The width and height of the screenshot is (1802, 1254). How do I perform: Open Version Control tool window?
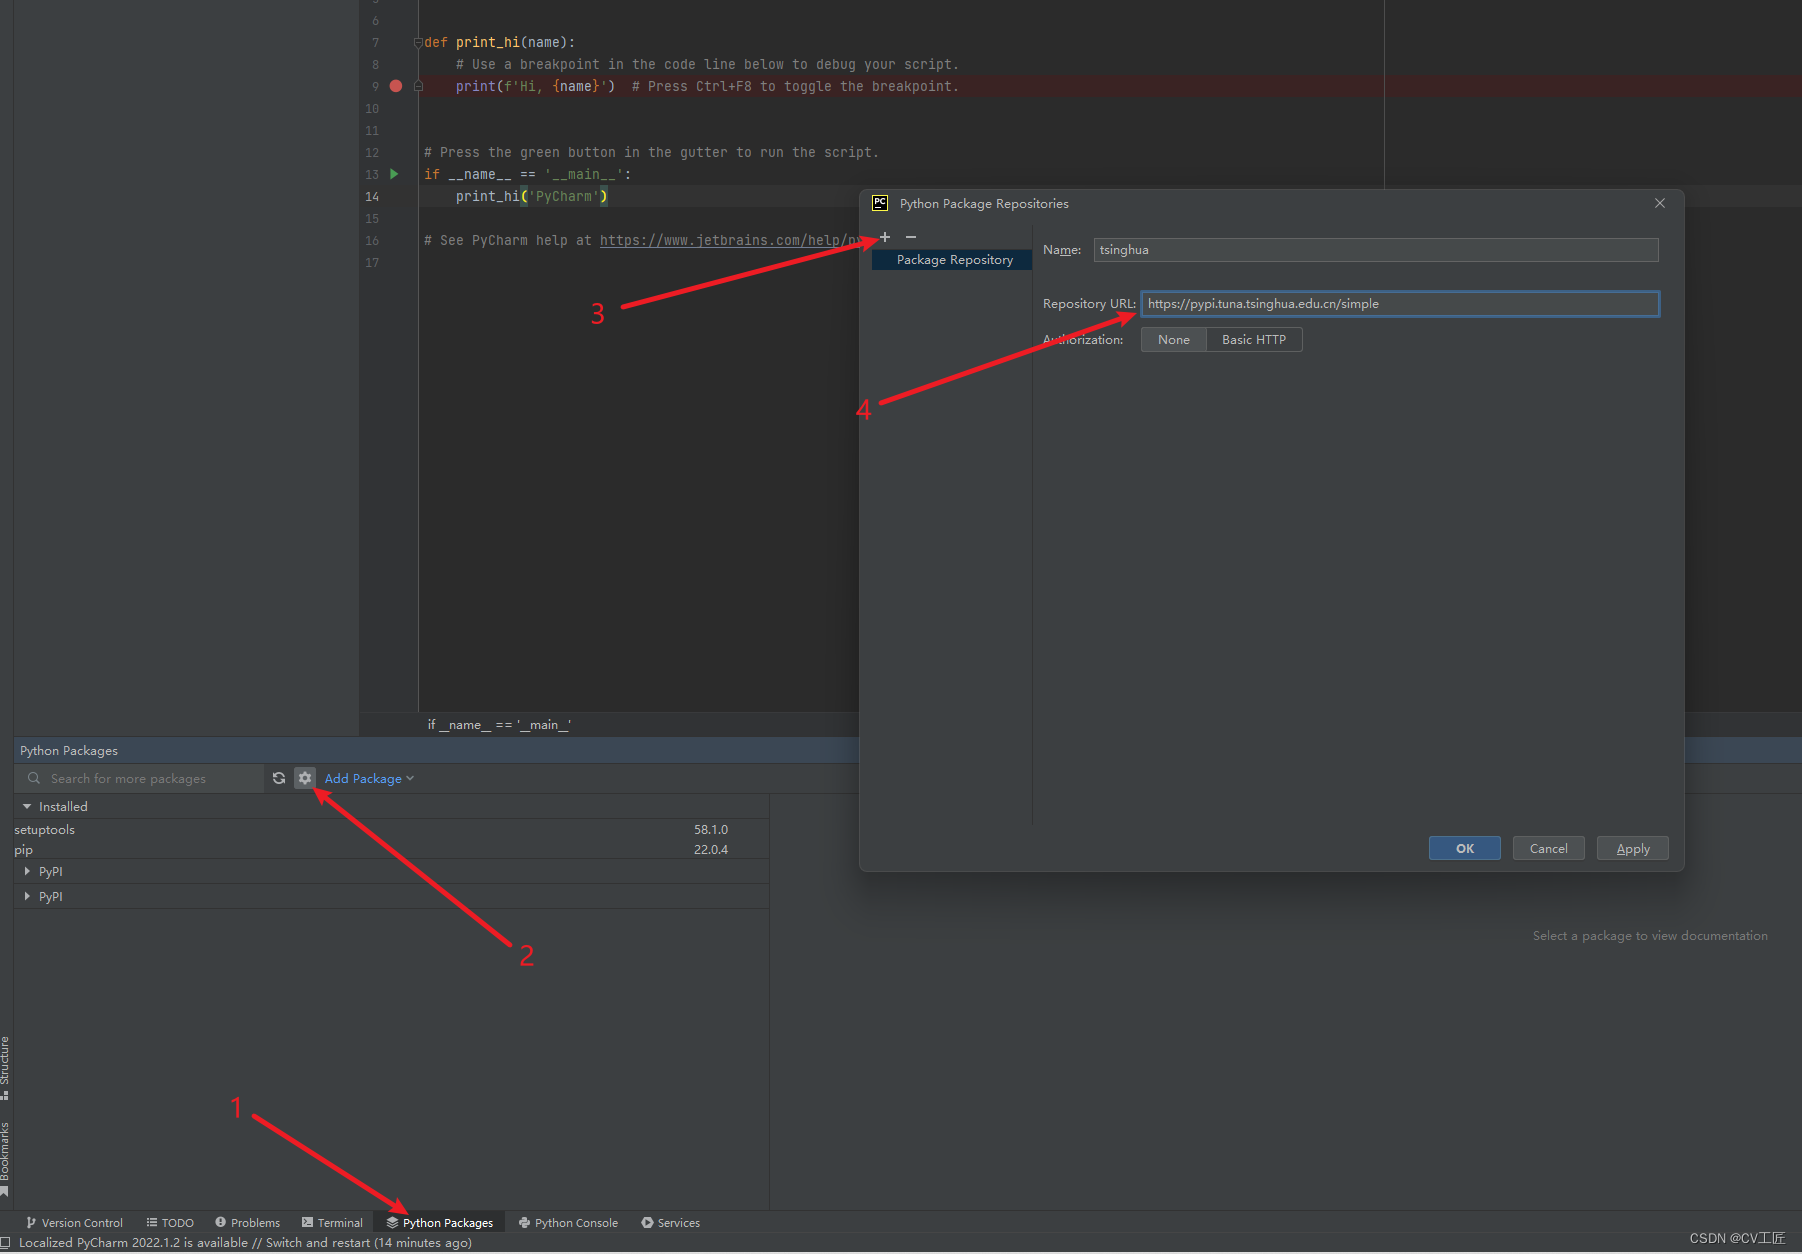74,1223
